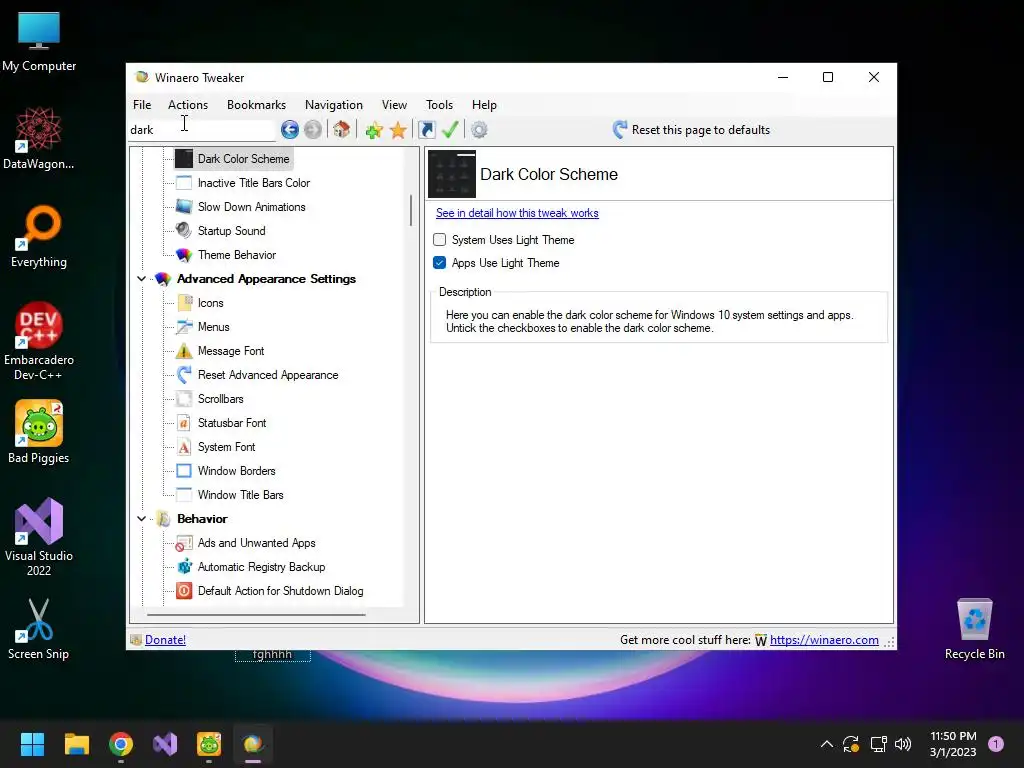Open the Bookmarks menu
The image size is (1024, 768).
pos(256,104)
